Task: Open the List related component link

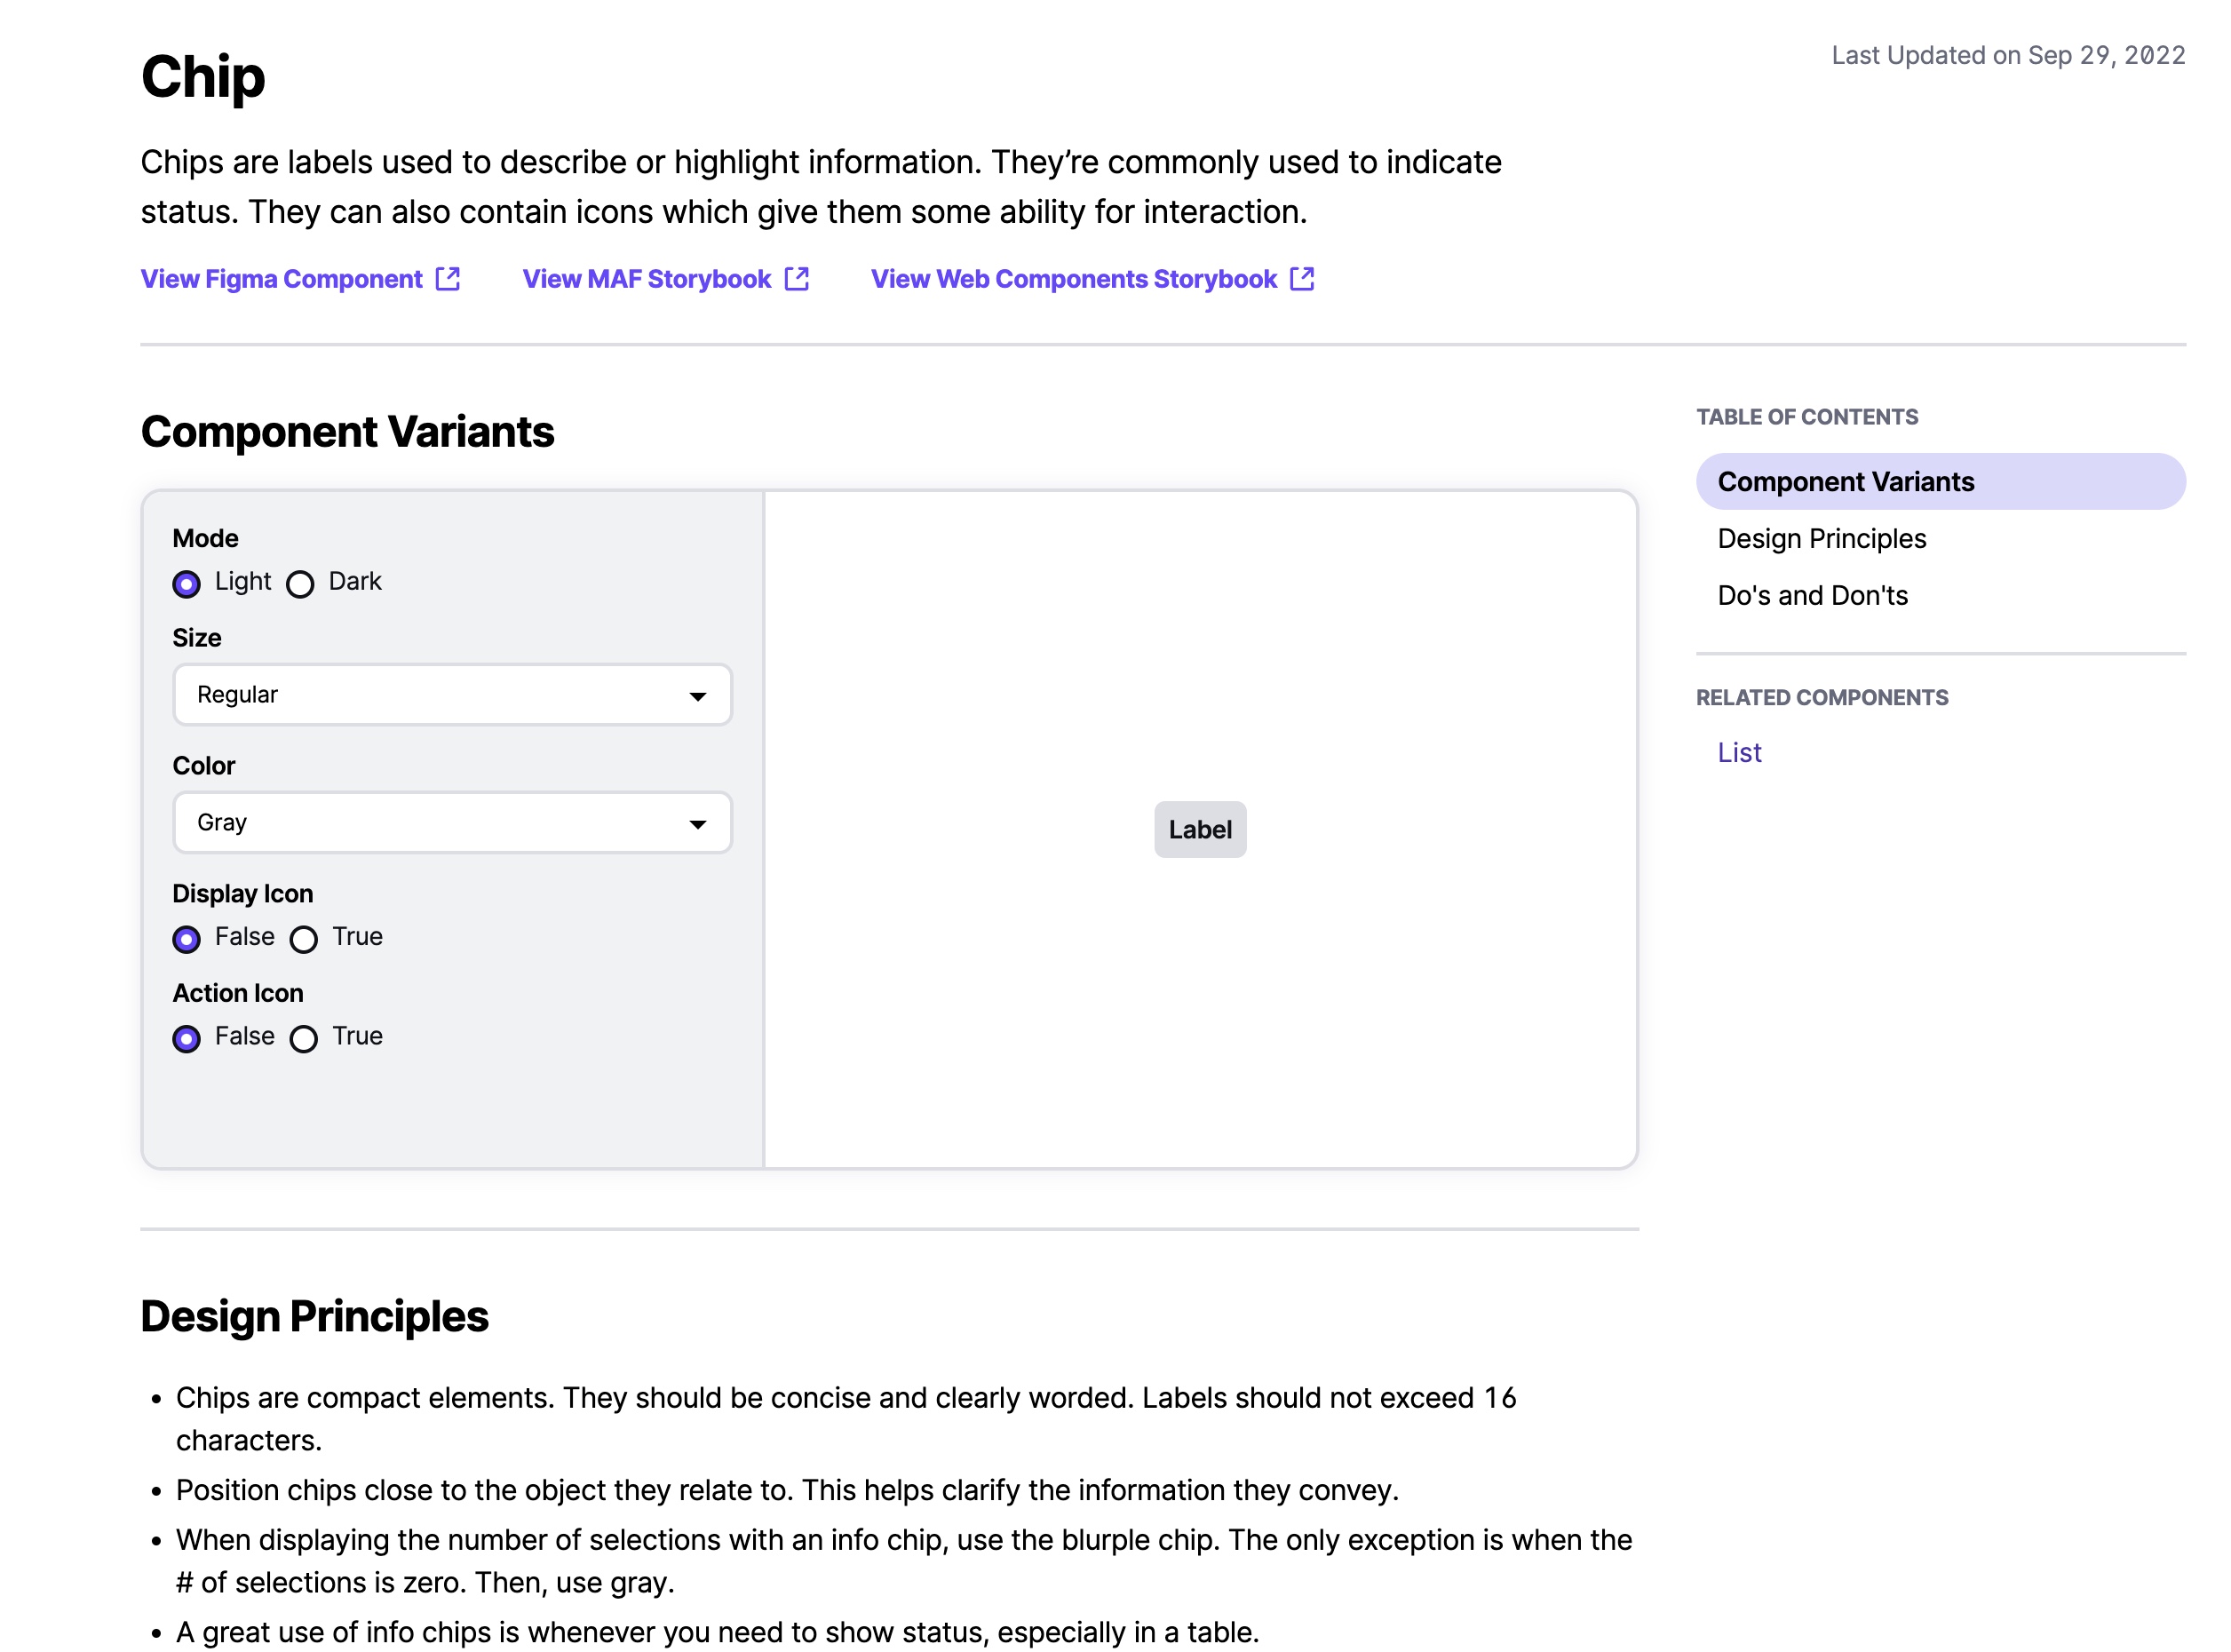Action: click(x=1739, y=753)
